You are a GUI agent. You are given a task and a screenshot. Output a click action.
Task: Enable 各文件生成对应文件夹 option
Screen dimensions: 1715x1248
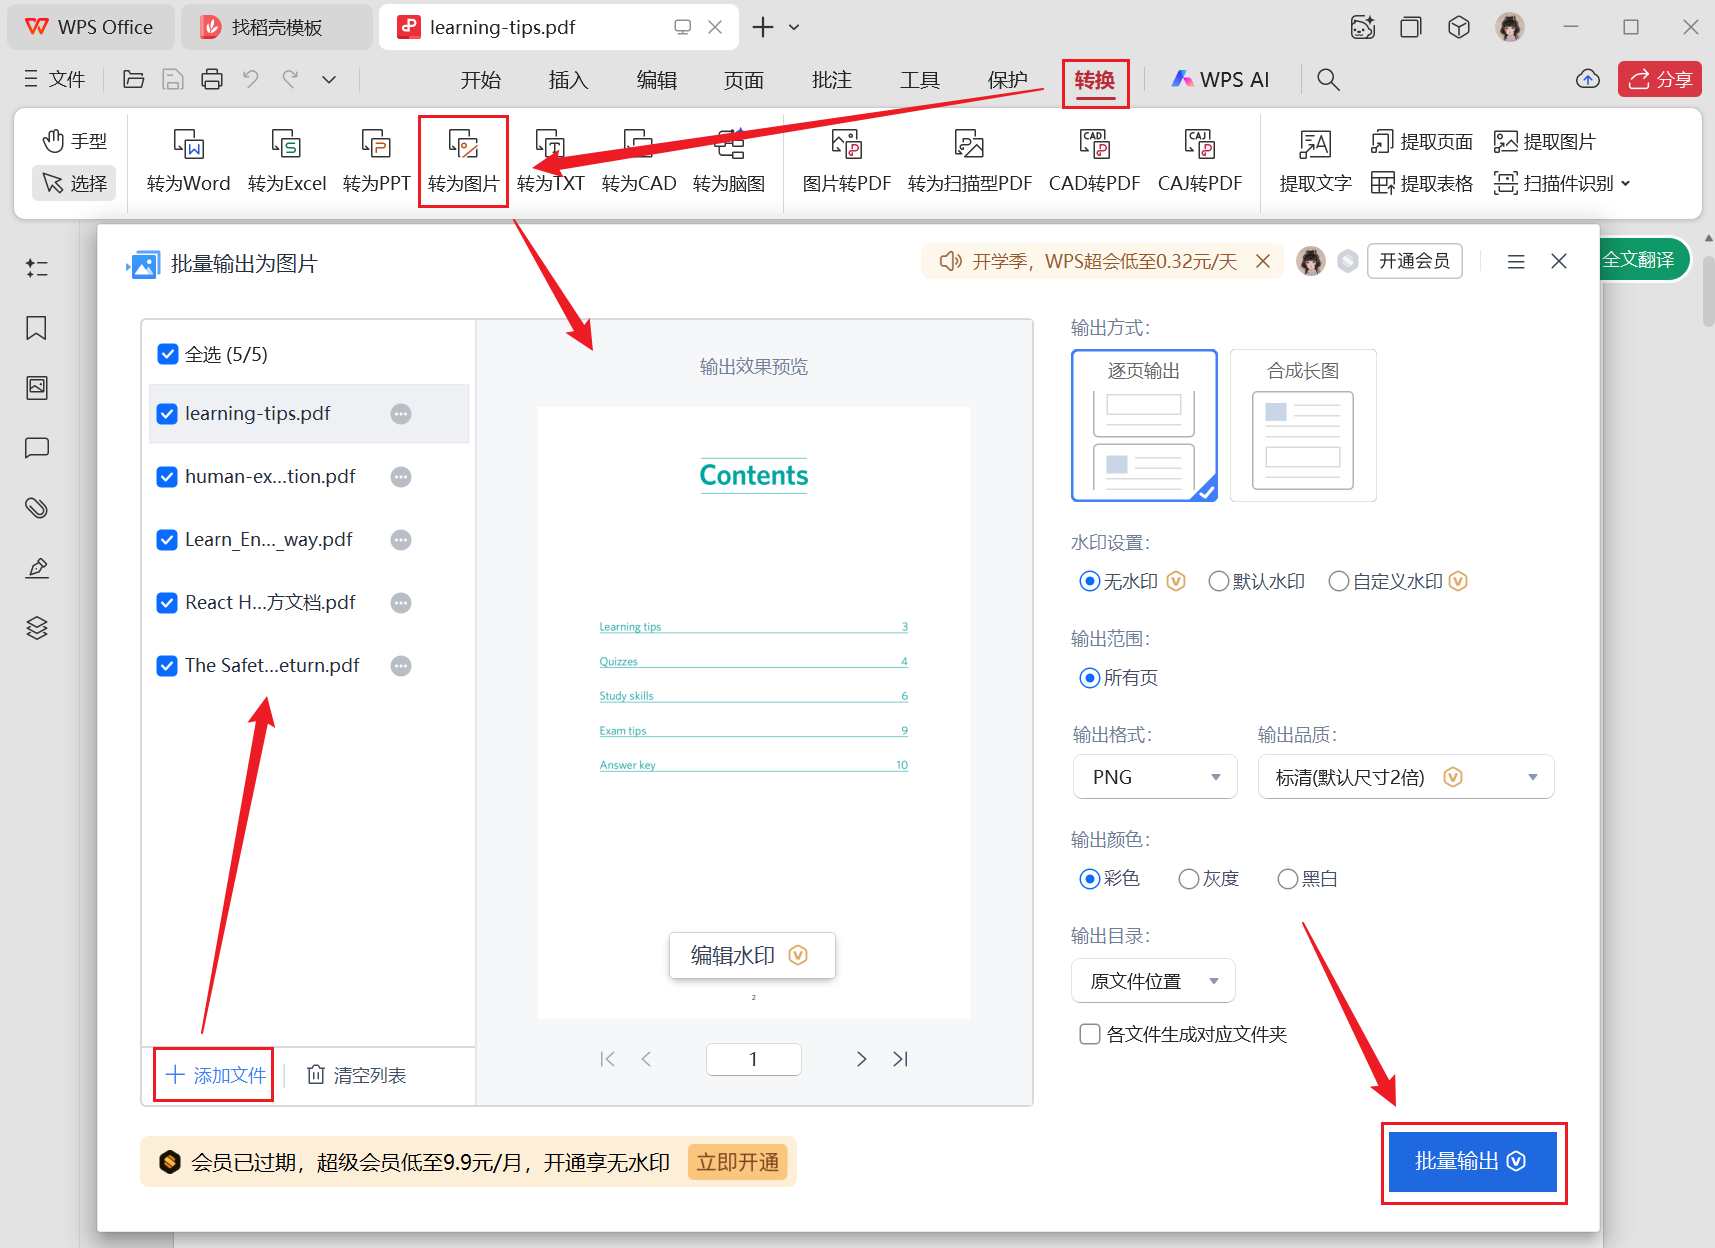[x=1089, y=1034]
